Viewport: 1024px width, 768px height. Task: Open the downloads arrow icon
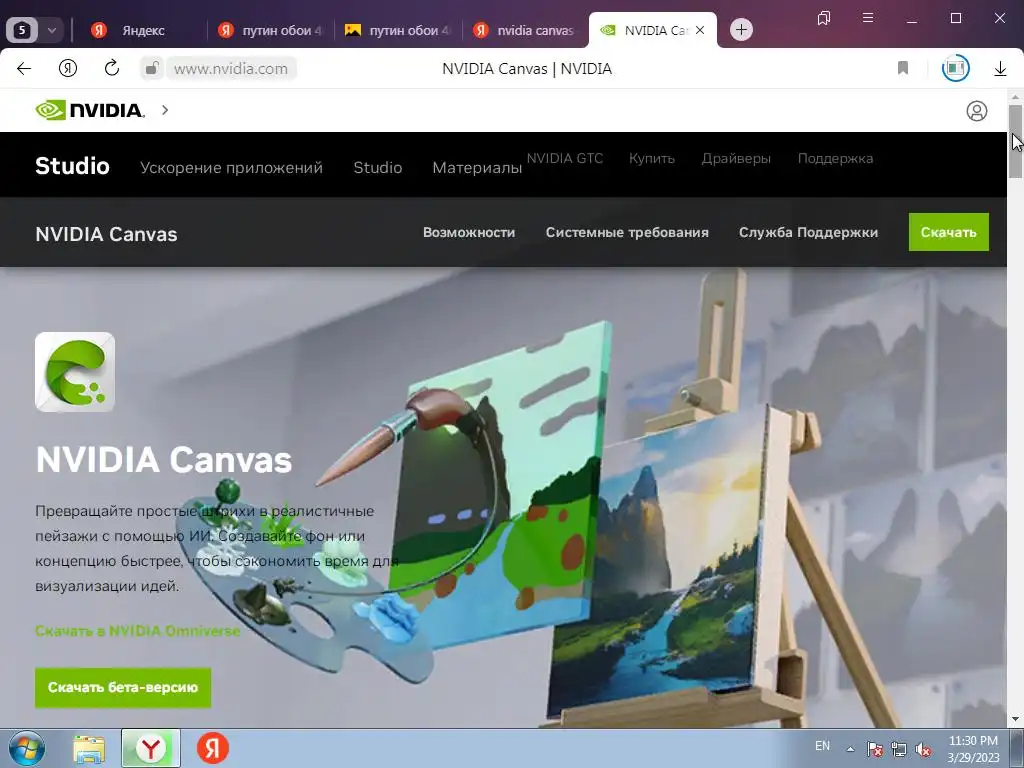(x=1000, y=69)
